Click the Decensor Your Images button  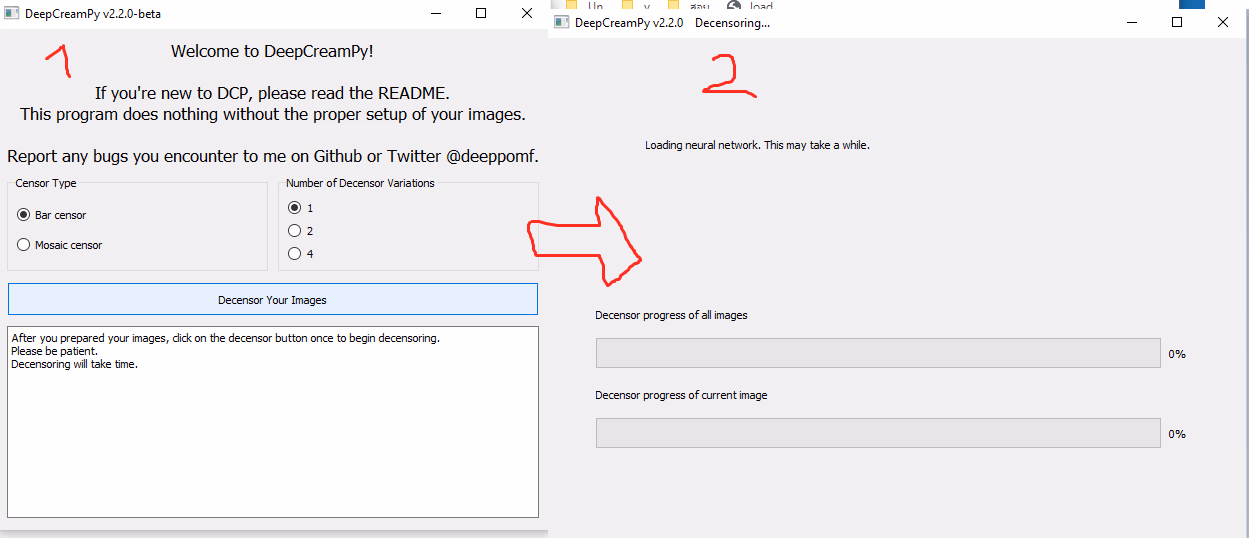coord(272,300)
